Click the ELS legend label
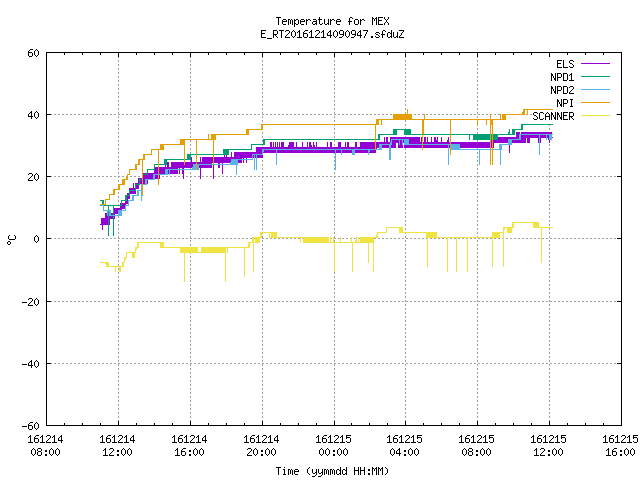 tap(565, 64)
